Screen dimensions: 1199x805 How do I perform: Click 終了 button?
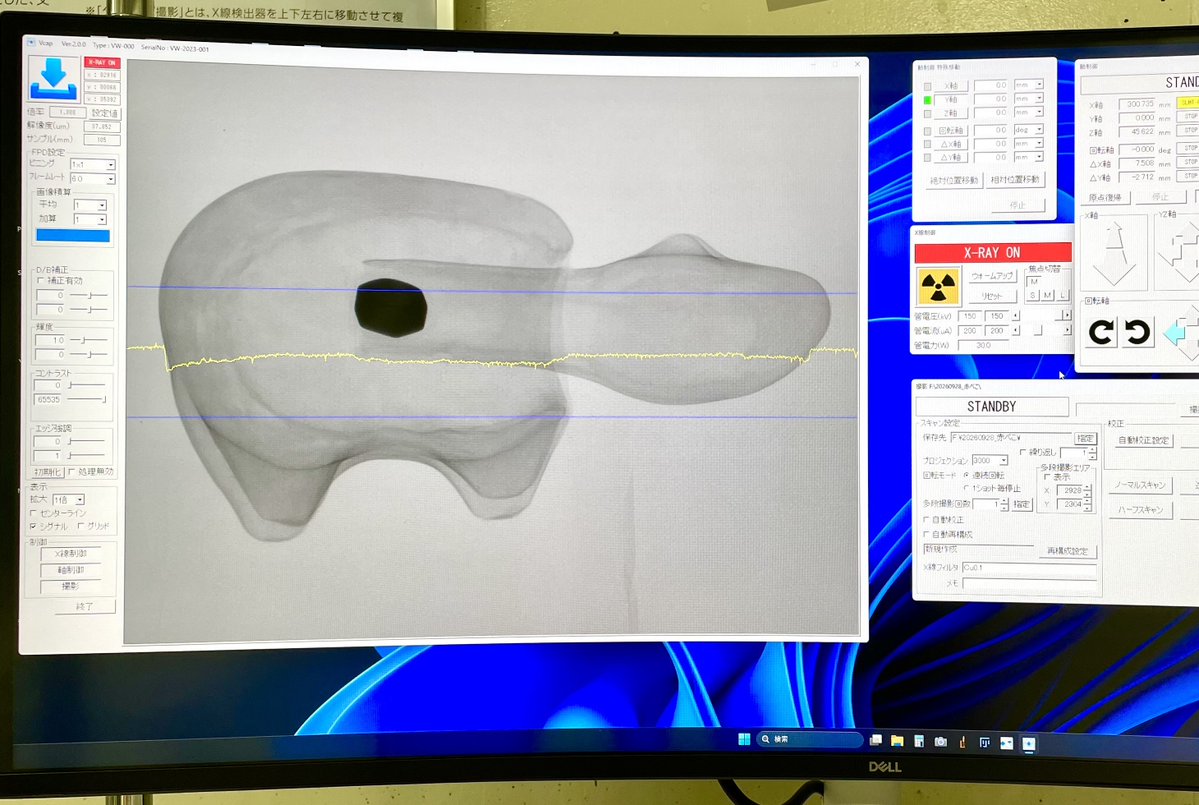[x=85, y=606]
